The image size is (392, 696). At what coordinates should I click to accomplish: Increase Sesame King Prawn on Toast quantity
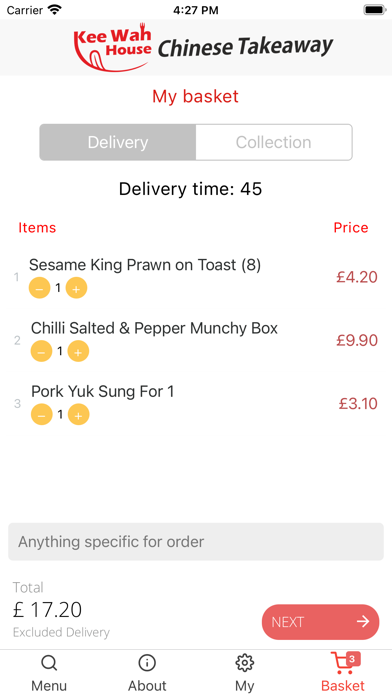76,289
